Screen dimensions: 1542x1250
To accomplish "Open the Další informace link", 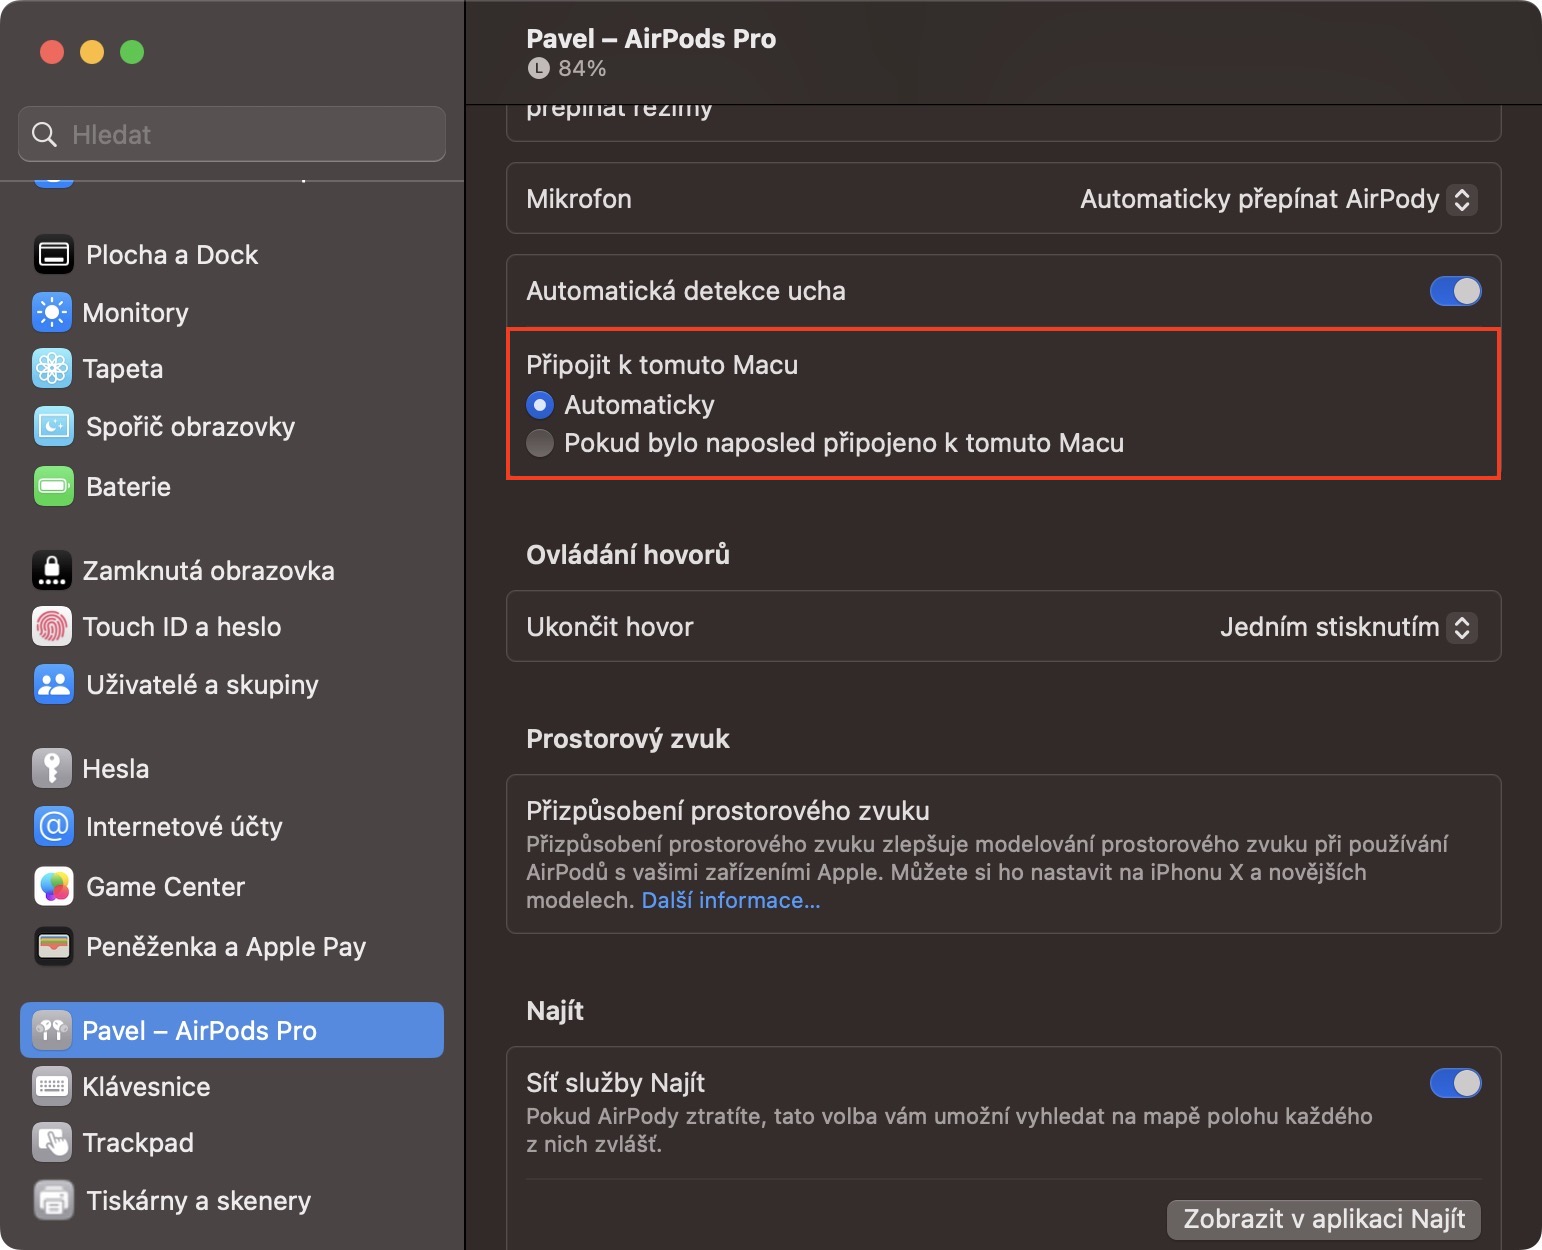I will (x=731, y=901).
